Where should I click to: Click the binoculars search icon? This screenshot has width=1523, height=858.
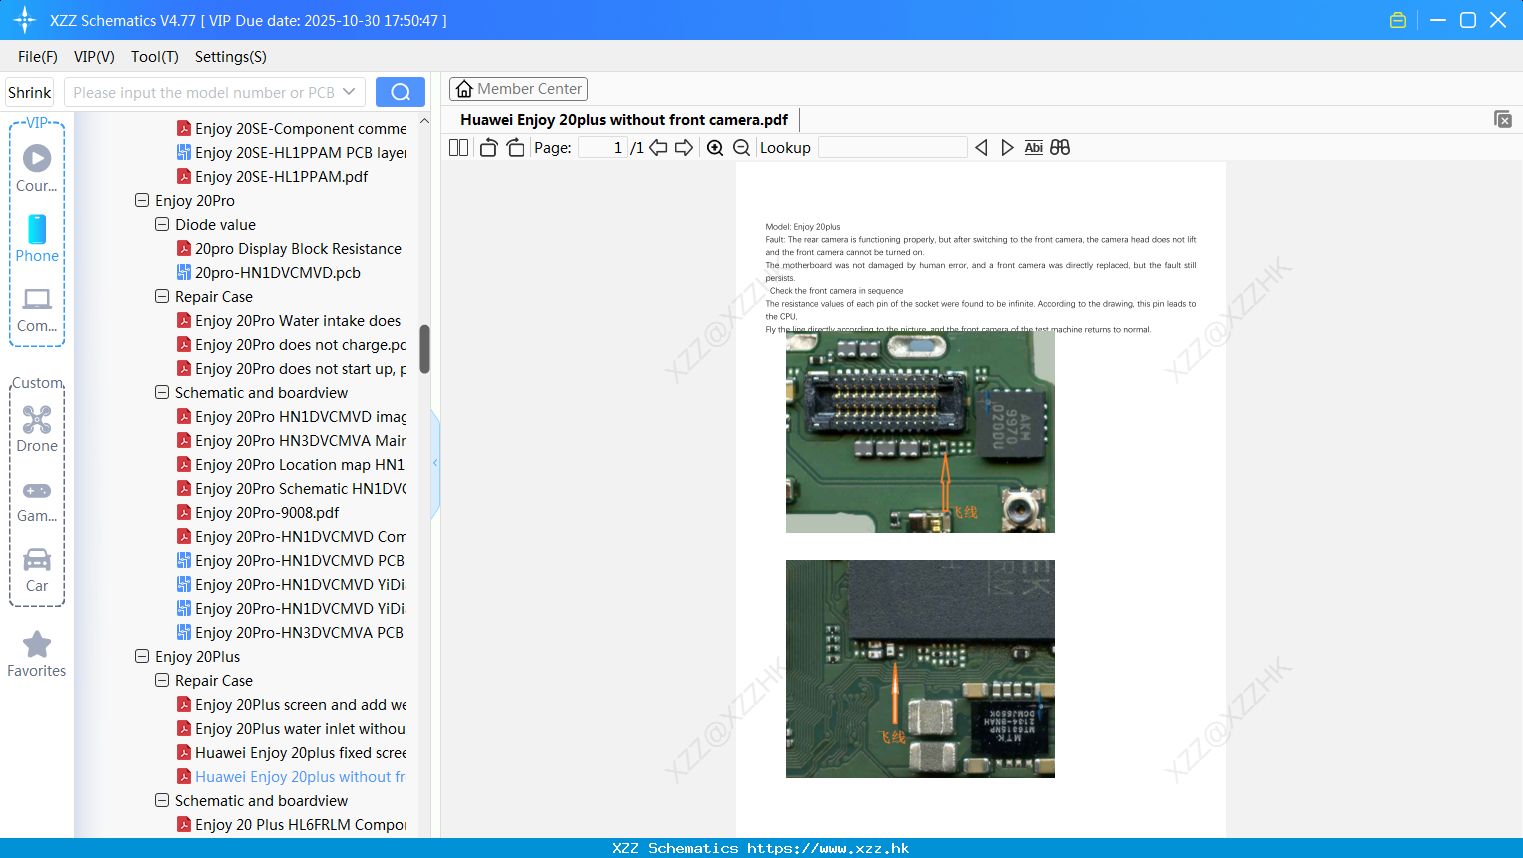tap(1060, 148)
